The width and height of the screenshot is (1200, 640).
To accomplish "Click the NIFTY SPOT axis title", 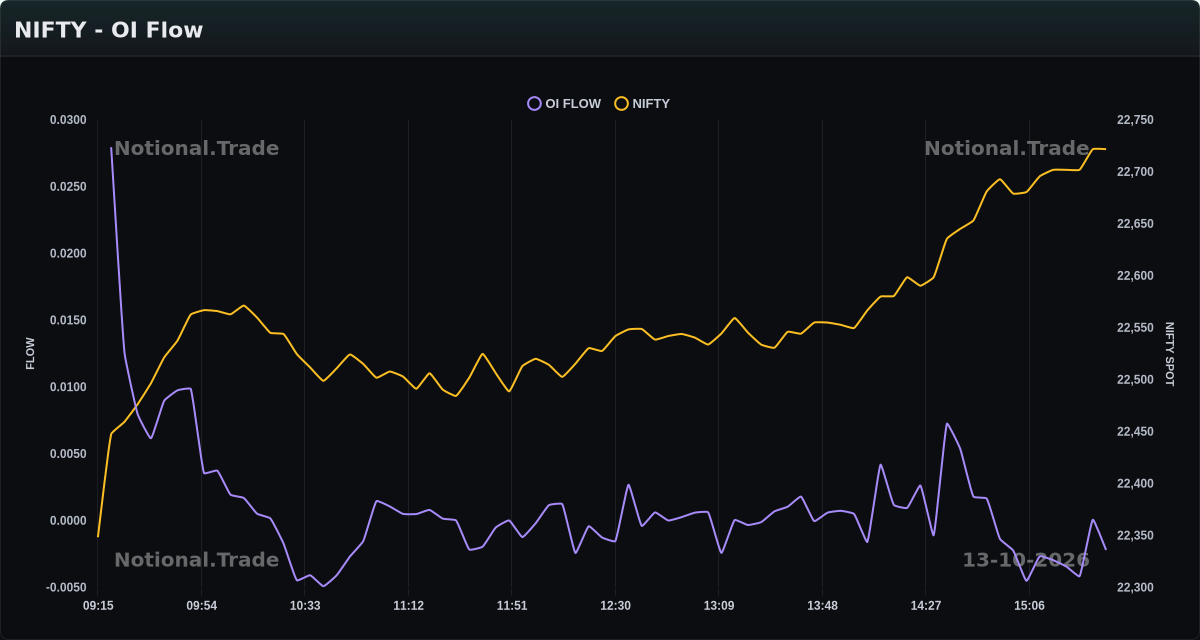I will (x=1169, y=354).
